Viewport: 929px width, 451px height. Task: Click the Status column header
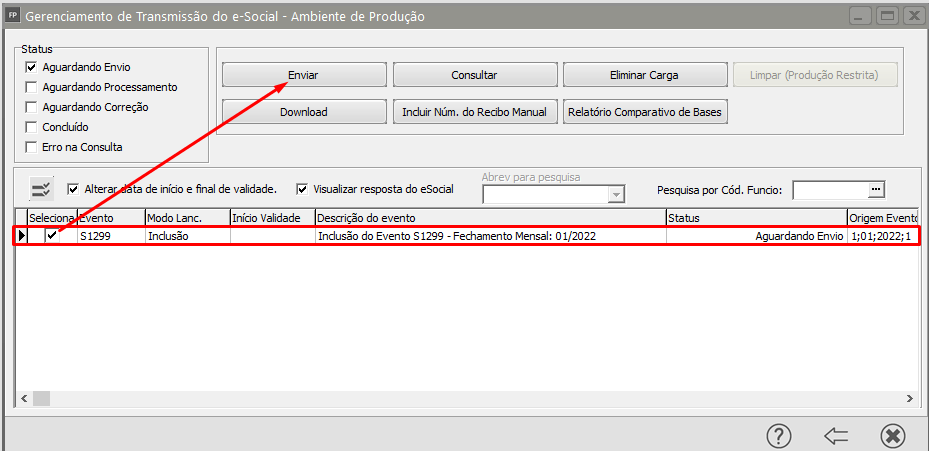click(x=755, y=218)
